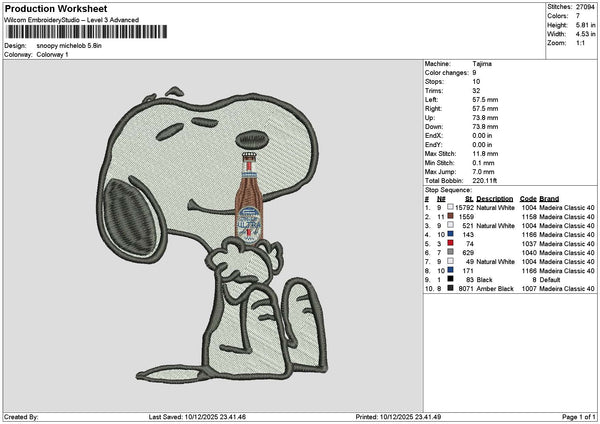This screenshot has height=424, width=600.
Task: Click the 'N#' column header
Action: pos(441,199)
